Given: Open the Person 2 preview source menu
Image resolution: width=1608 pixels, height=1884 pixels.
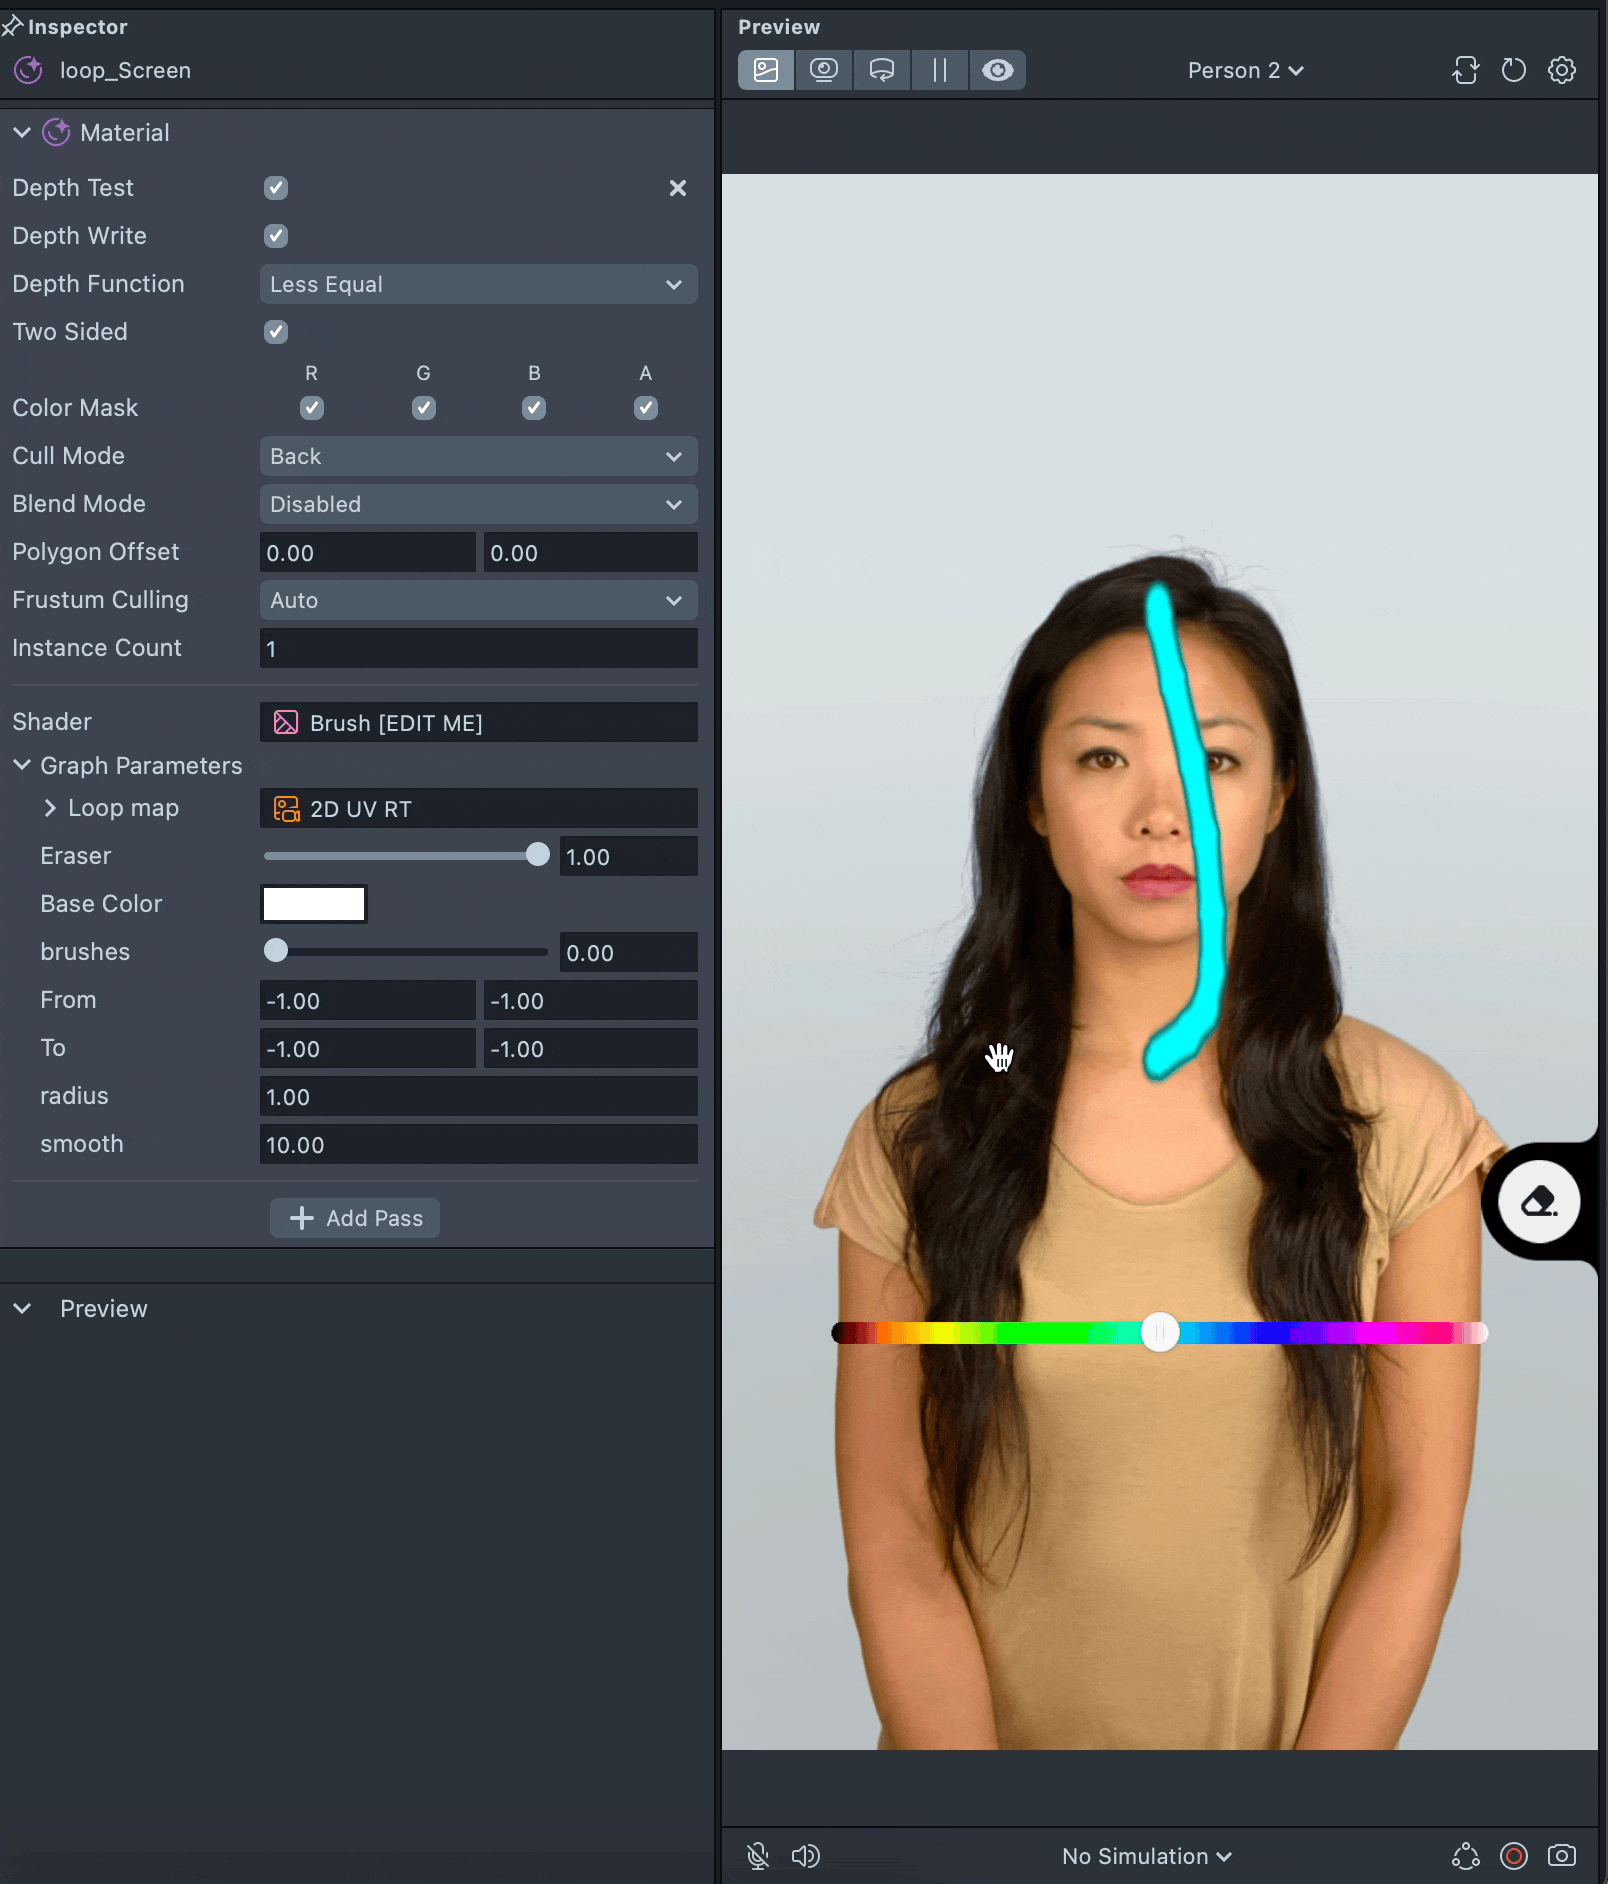Looking at the screenshot, I should click(1245, 71).
